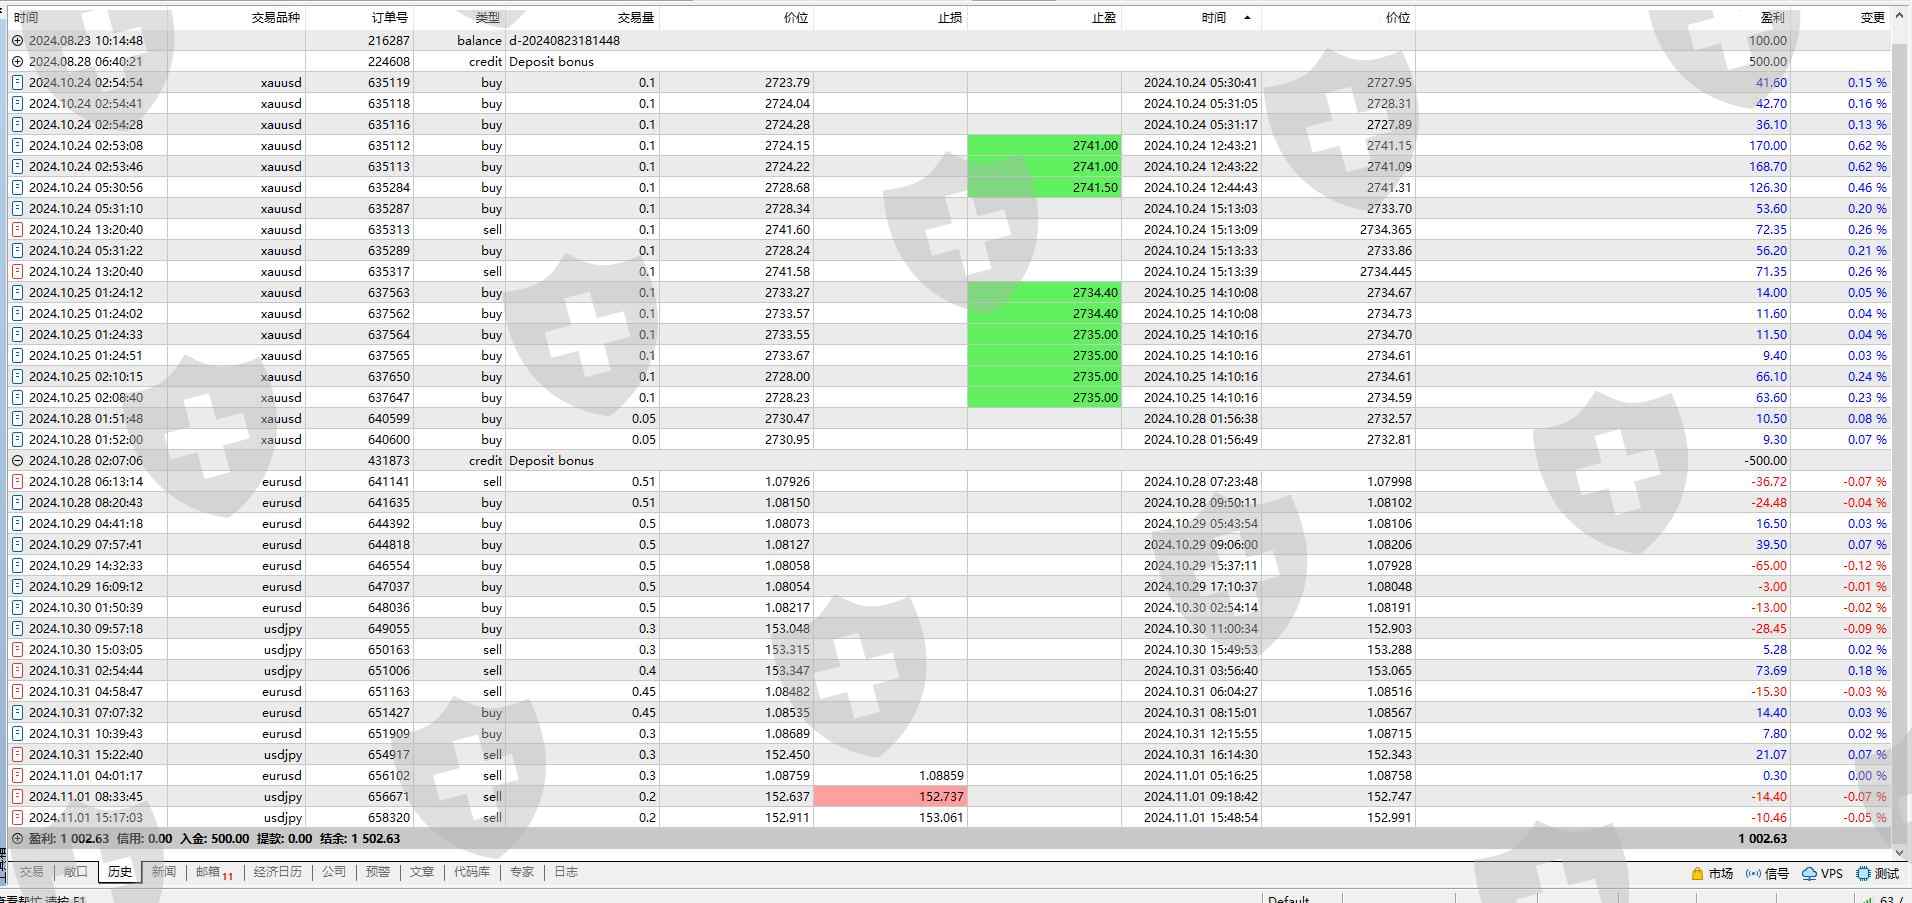Viewport: 1912px width, 903px height.
Task: Open the 新闻 tab
Action: coord(164,872)
